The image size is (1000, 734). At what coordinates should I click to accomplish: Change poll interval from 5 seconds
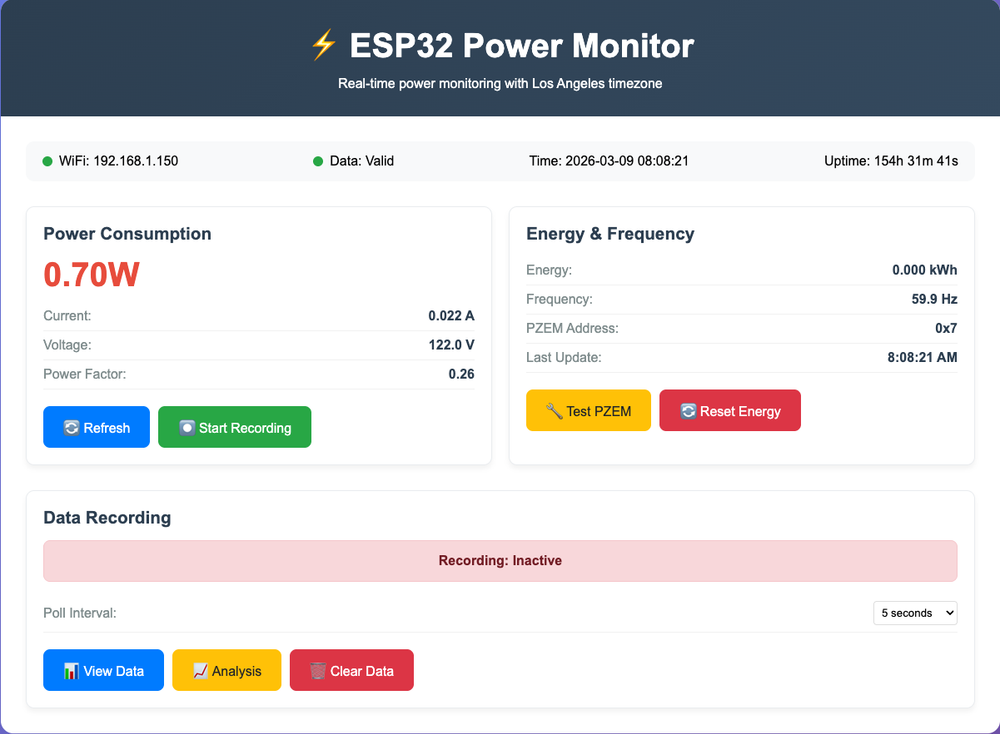(915, 613)
